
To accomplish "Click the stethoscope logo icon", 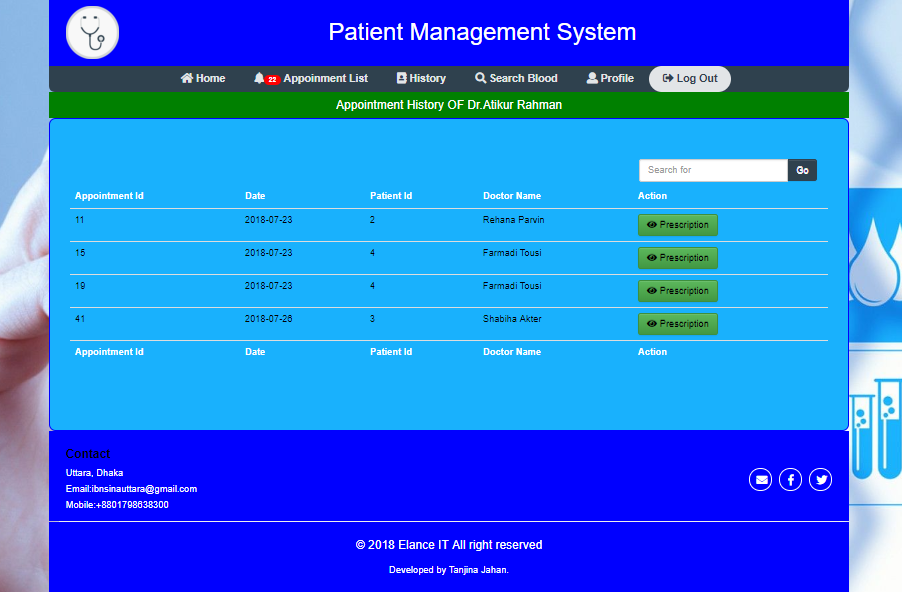I will (93, 33).
